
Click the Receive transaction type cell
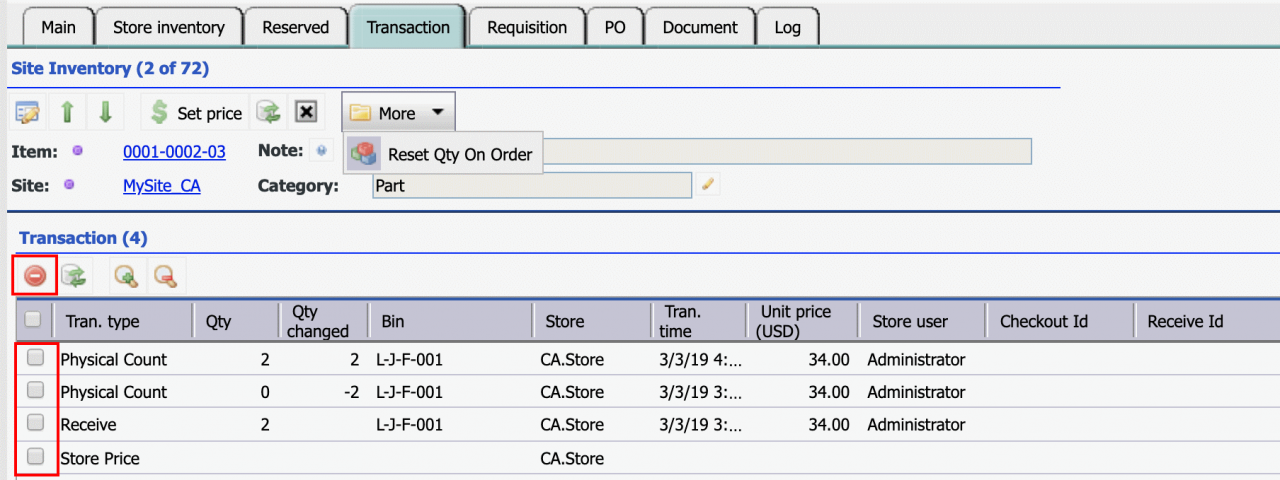(88, 425)
